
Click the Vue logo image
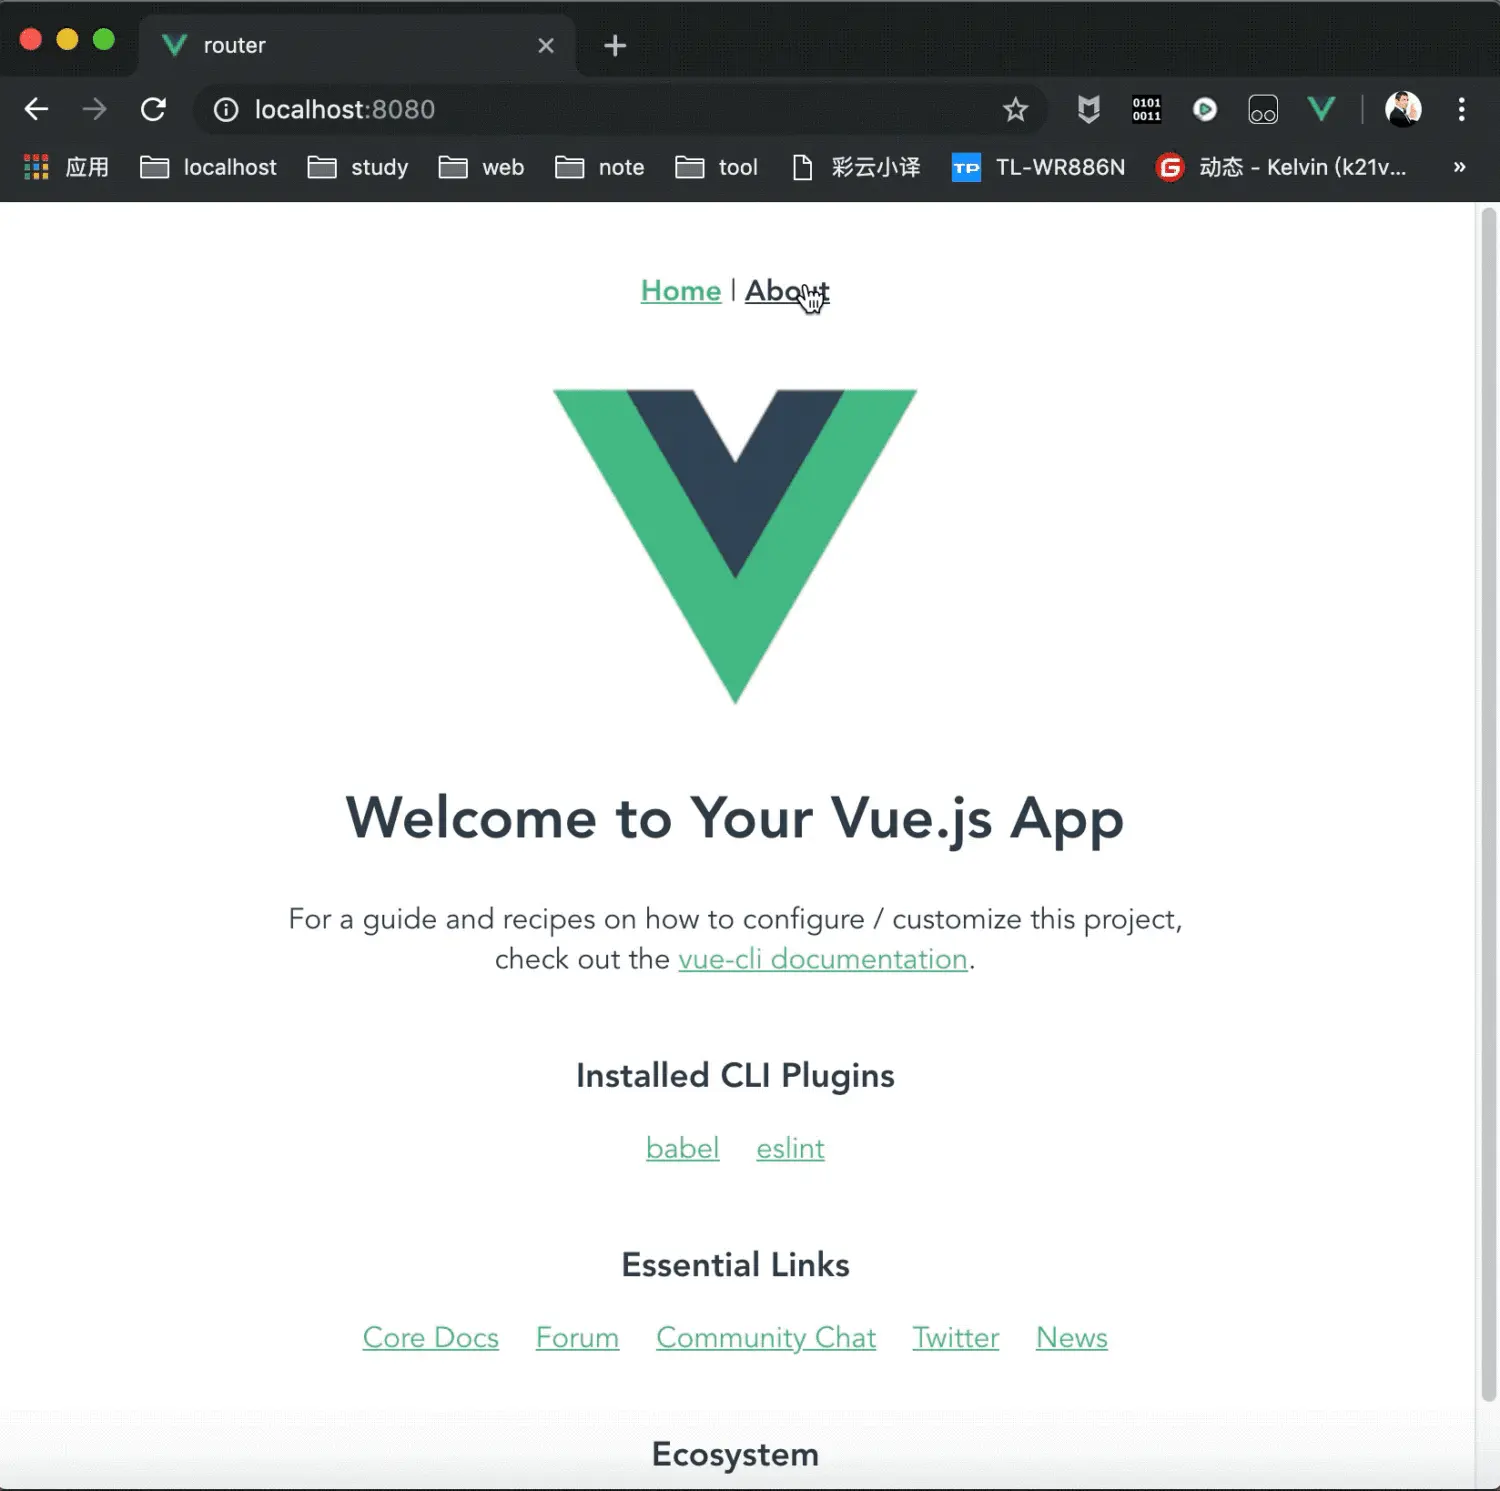click(x=735, y=546)
